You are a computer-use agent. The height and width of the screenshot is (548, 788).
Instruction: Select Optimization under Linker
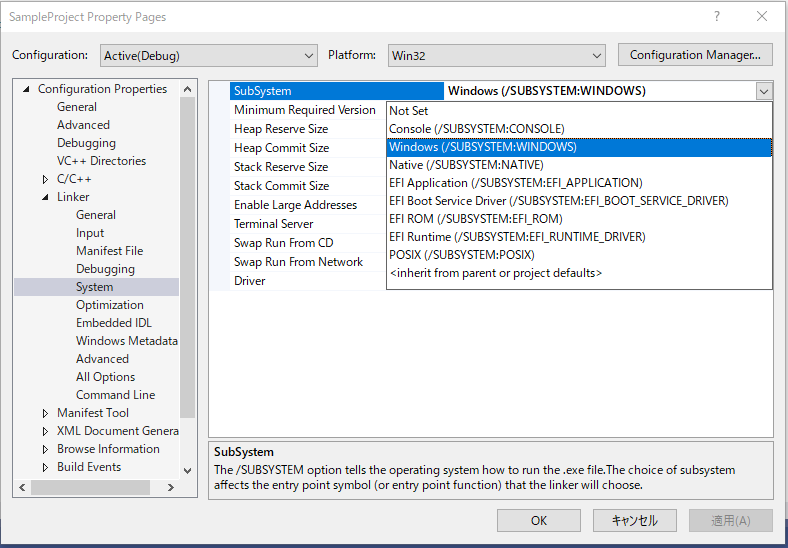(110, 305)
